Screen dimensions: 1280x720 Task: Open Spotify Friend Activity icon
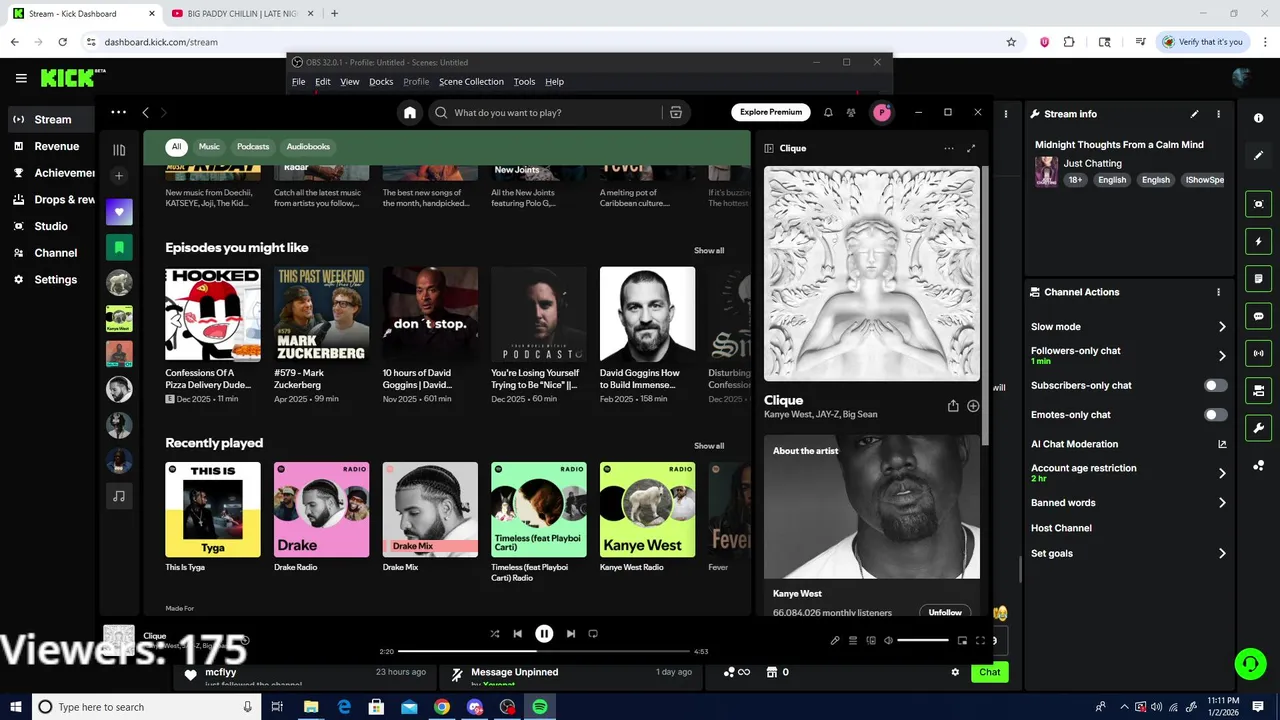coord(851,113)
